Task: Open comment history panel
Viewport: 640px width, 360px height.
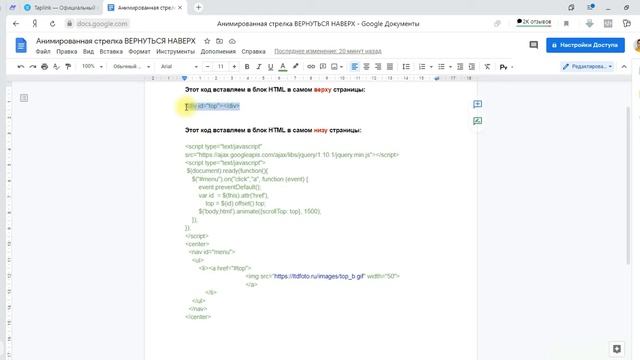Action: click(x=533, y=45)
